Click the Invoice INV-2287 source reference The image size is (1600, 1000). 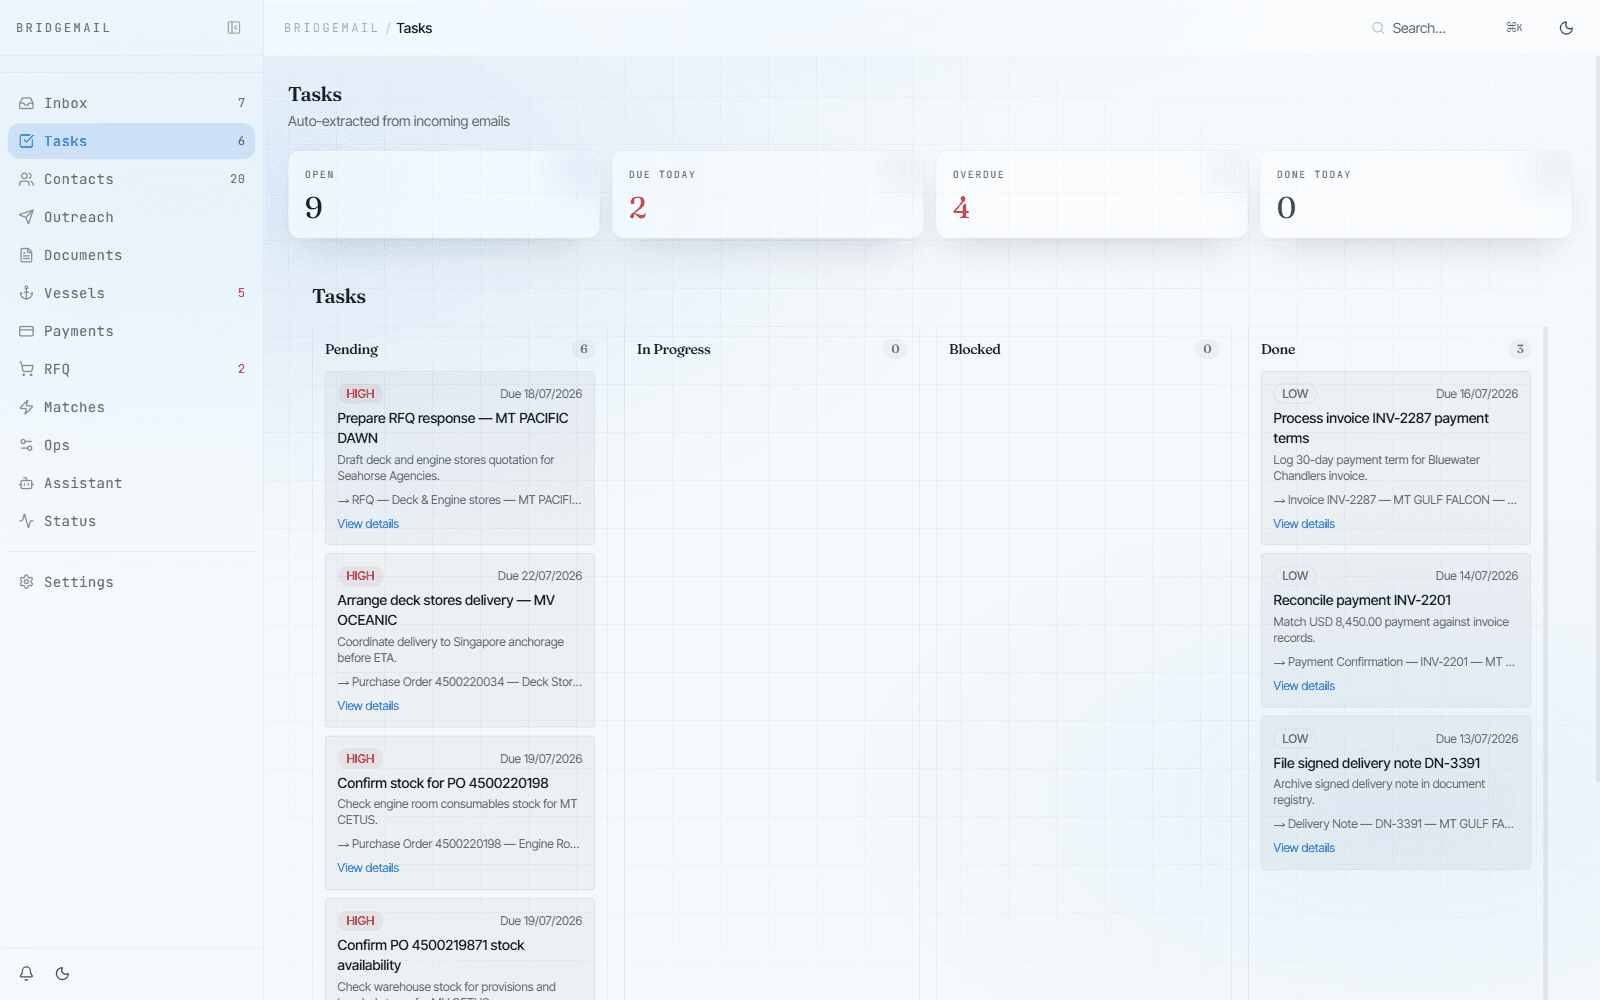coord(1395,500)
